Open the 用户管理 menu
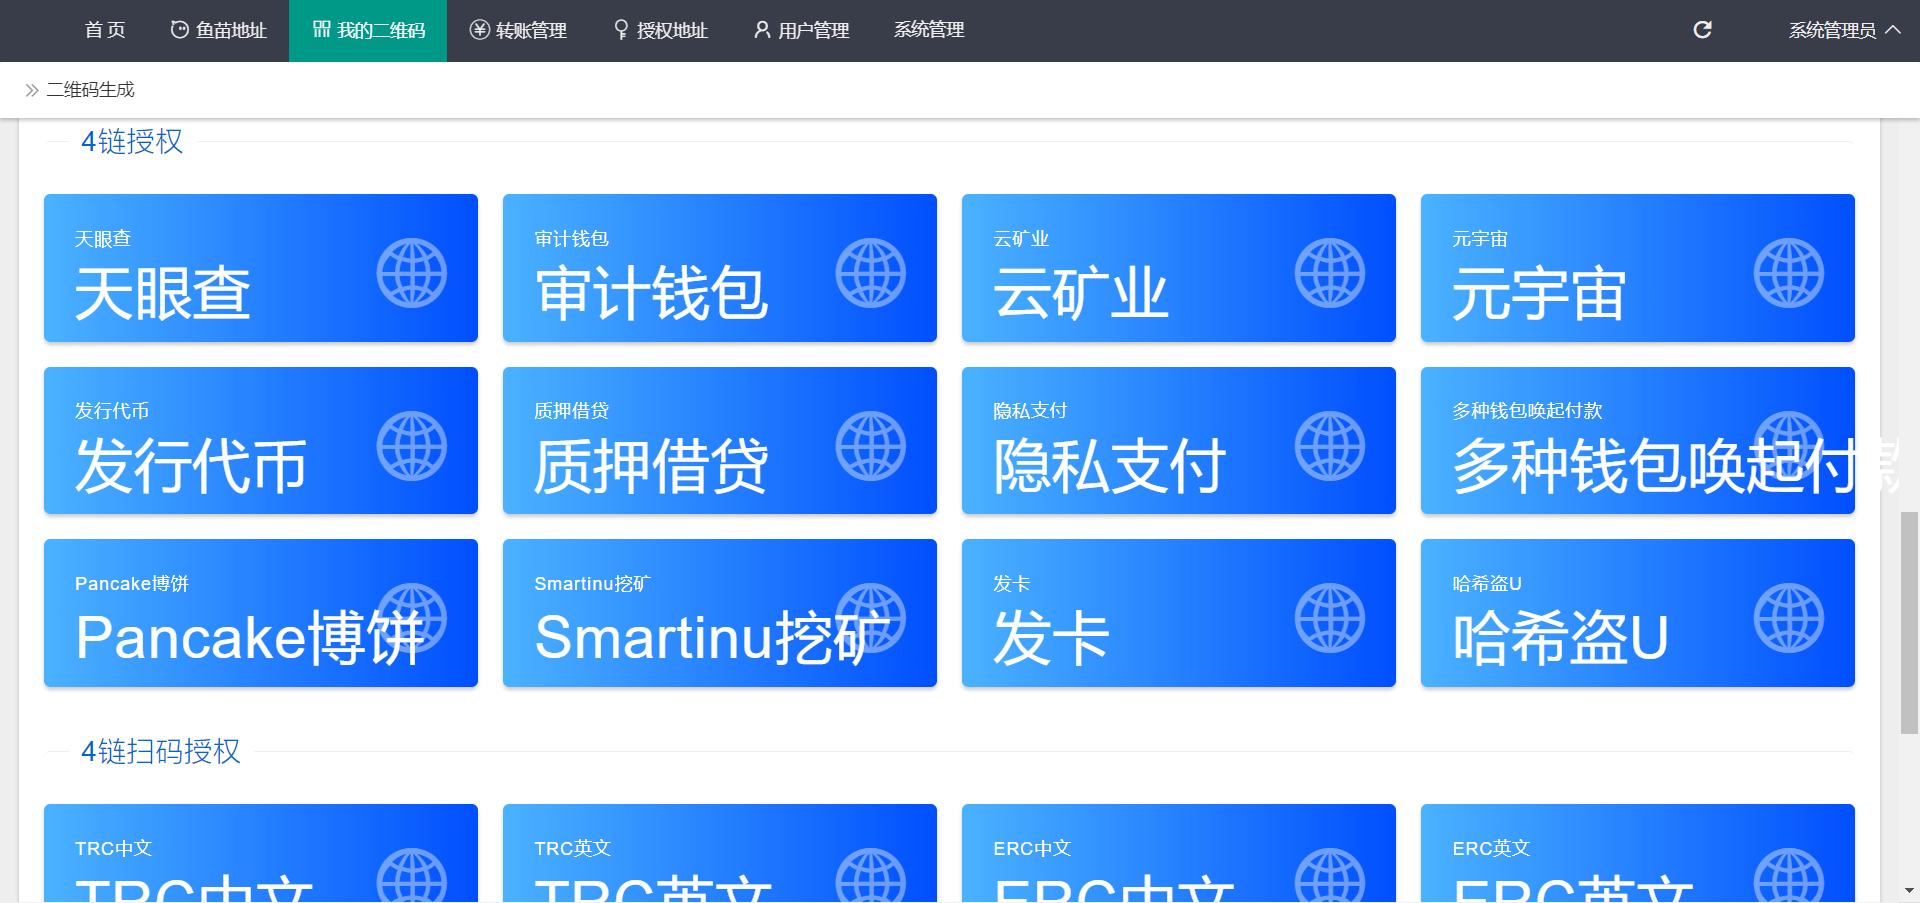 (801, 30)
